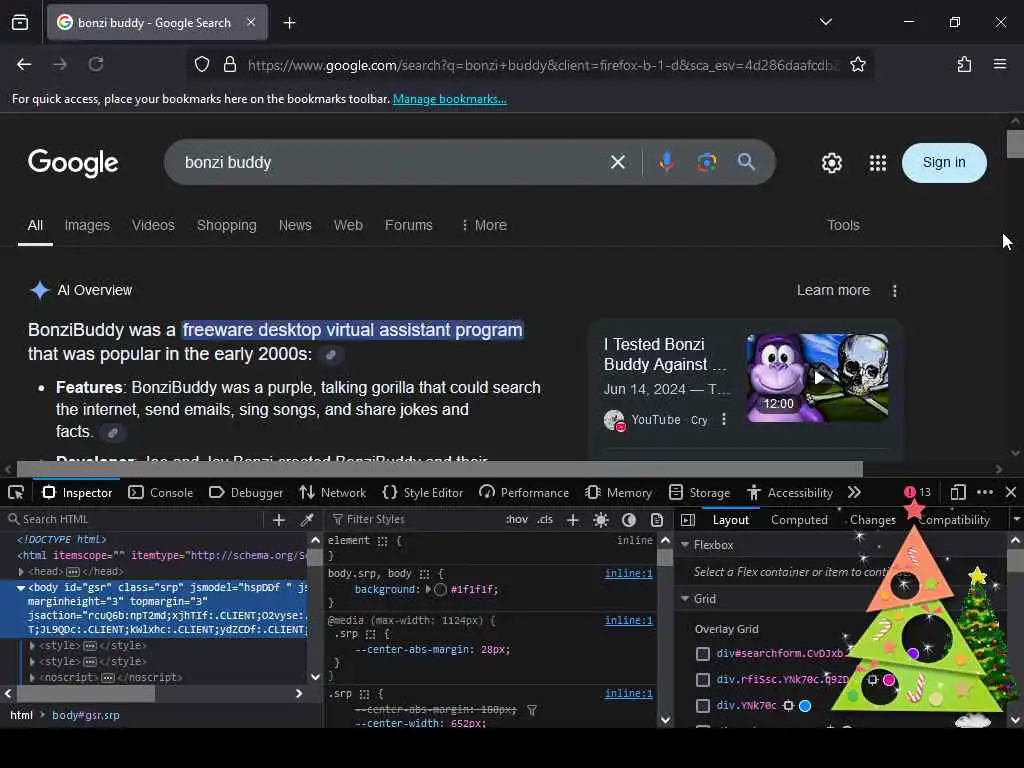This screenshot has height=768, width=1024.
Task: Open a new browser tab
Action: (x=289, y=23)
